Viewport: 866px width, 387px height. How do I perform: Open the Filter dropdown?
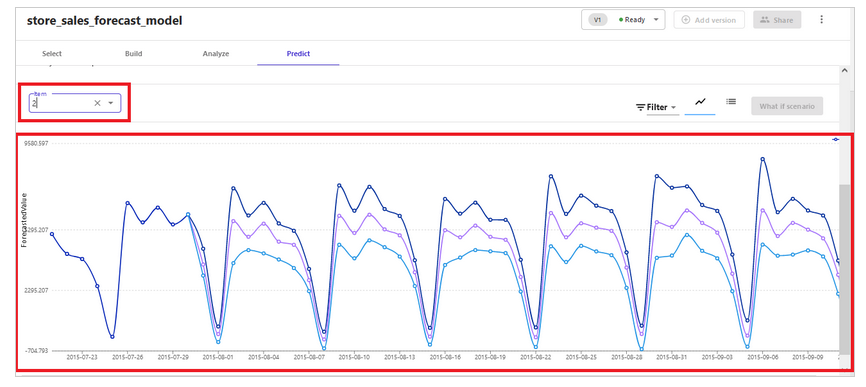coord(657,107)
